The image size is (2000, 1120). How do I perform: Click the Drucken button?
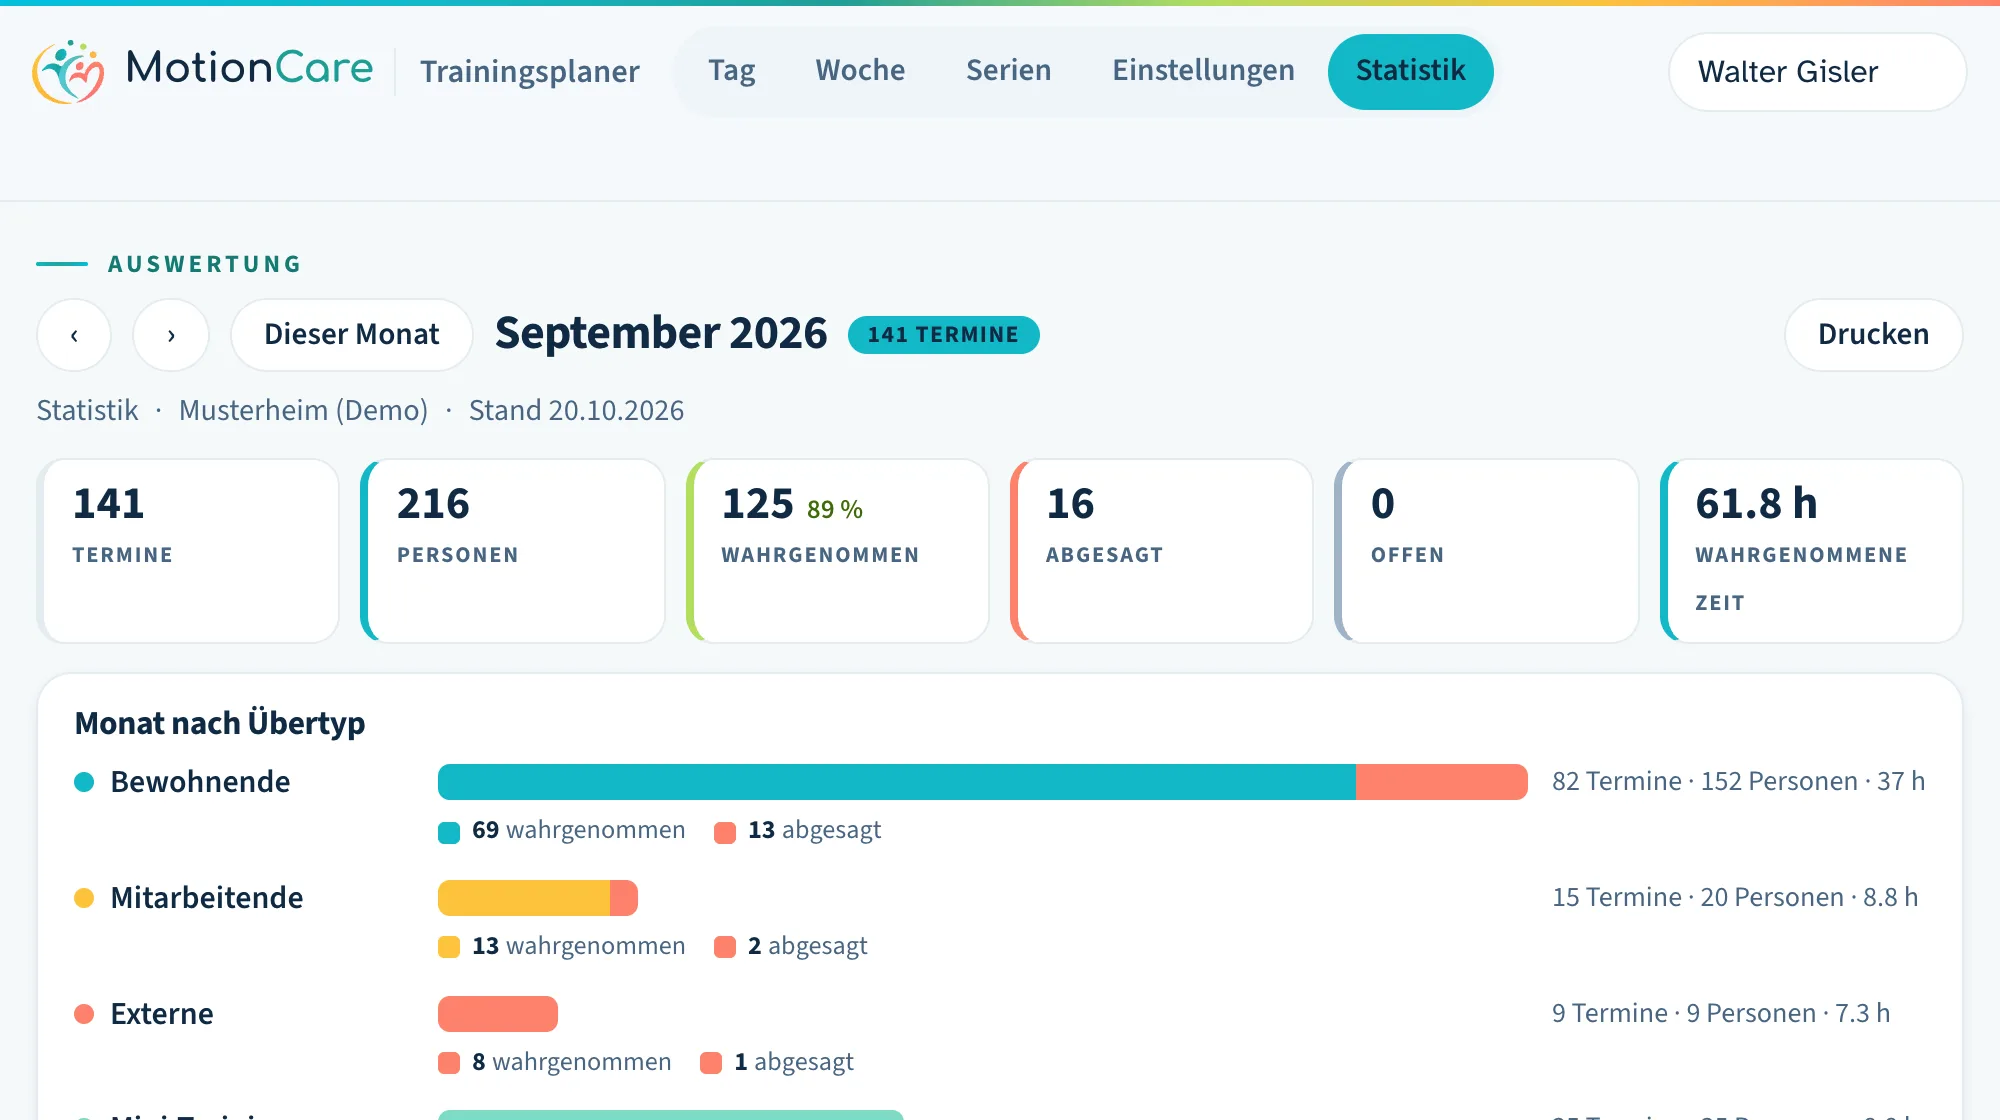click(x=1873, y=335)
